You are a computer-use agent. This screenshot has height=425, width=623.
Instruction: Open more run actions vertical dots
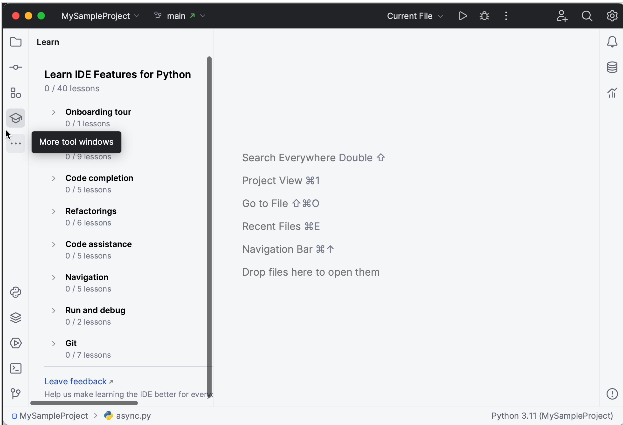pyautogui.click(x=506, y=16)
